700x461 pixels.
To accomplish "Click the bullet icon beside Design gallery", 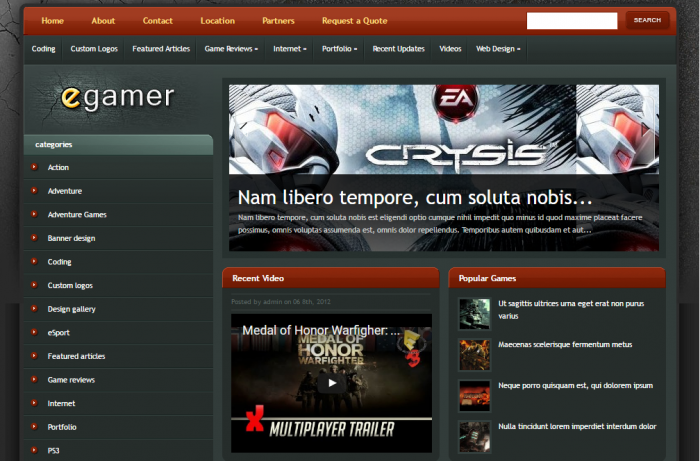I will point(34,309).
